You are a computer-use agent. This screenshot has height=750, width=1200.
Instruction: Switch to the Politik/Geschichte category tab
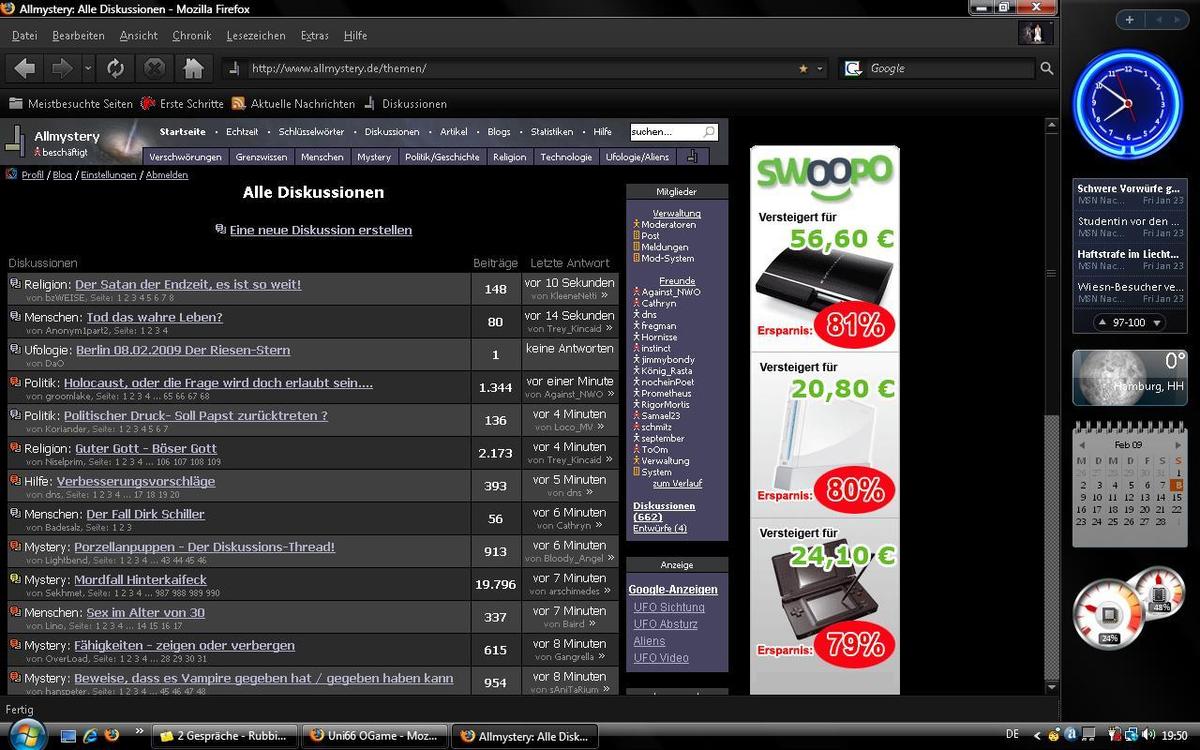pyautogui.click(x=443, y=157)
